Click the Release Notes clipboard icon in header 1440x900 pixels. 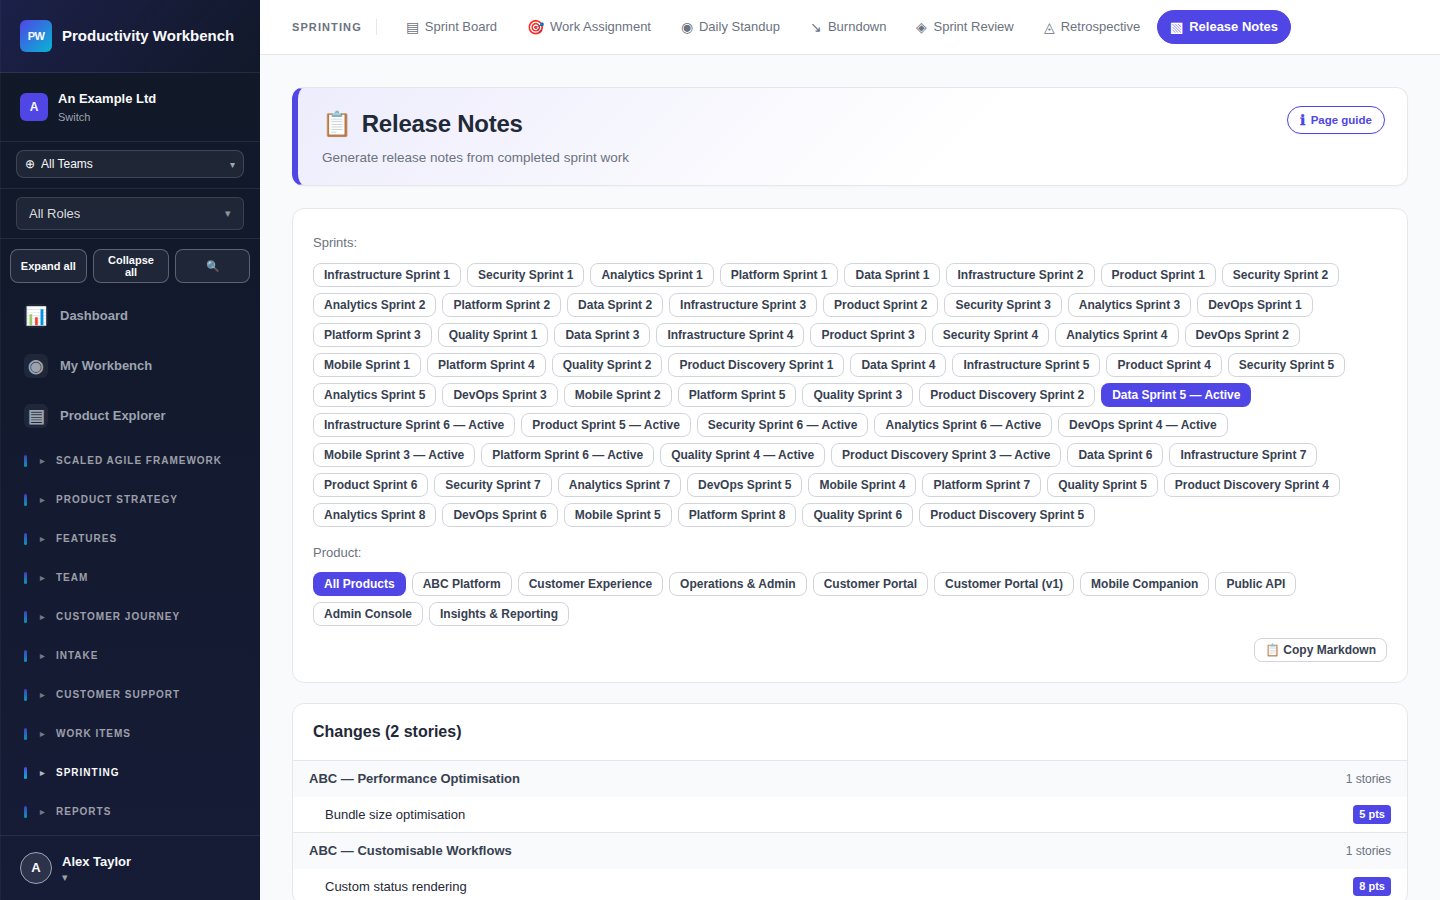(x=336, y=124)
